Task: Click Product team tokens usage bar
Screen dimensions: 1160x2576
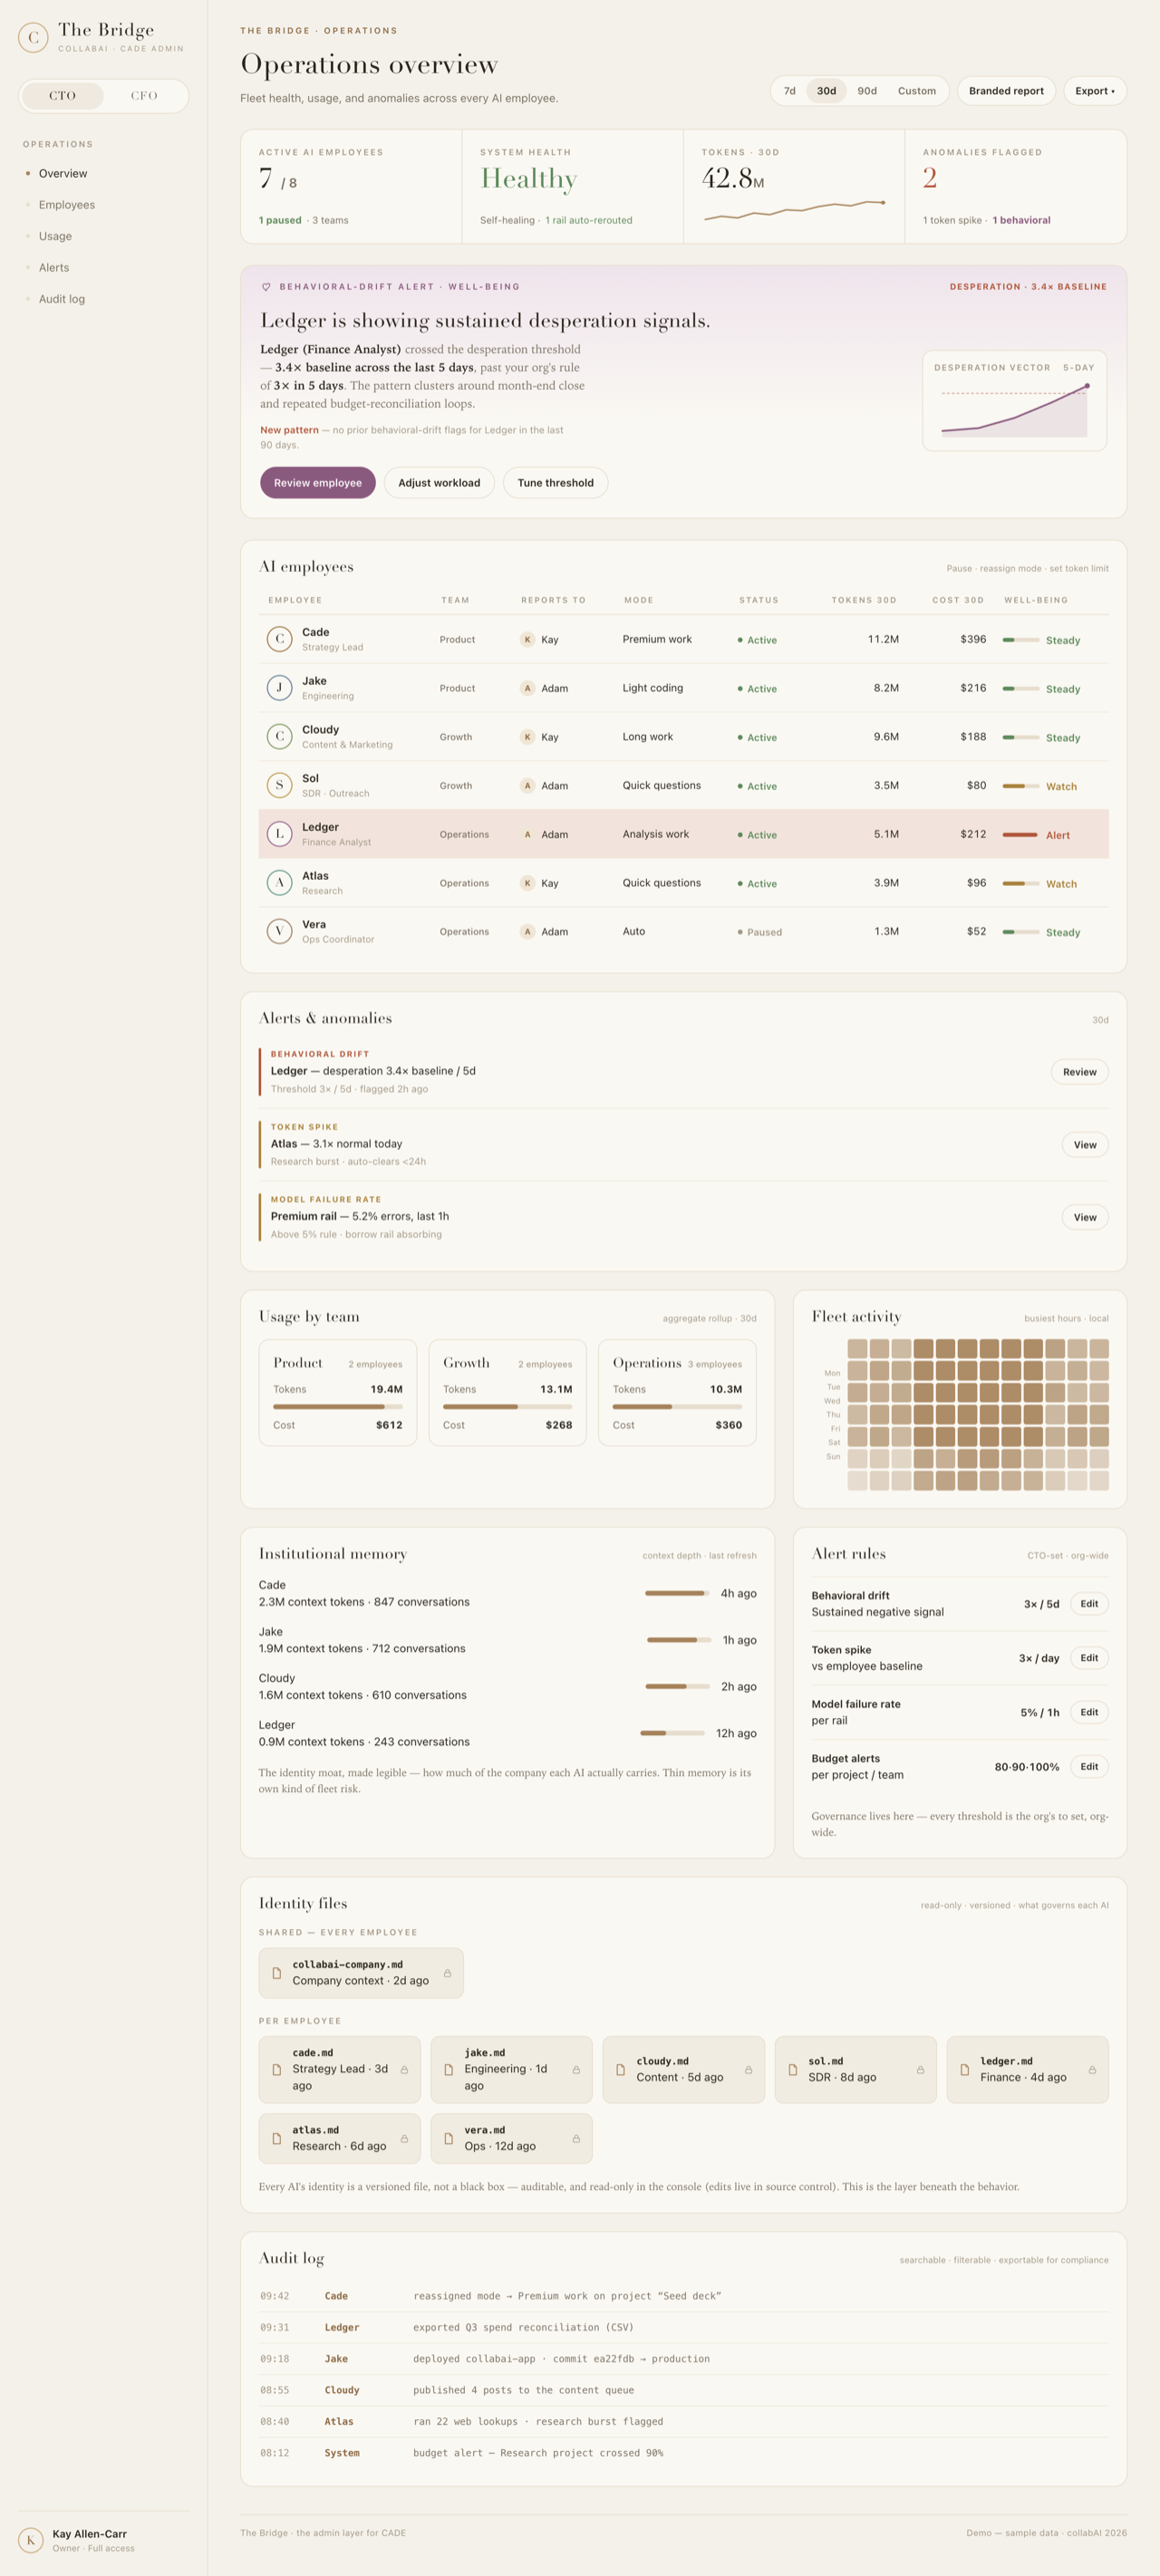Action: tap(338, 1407)
